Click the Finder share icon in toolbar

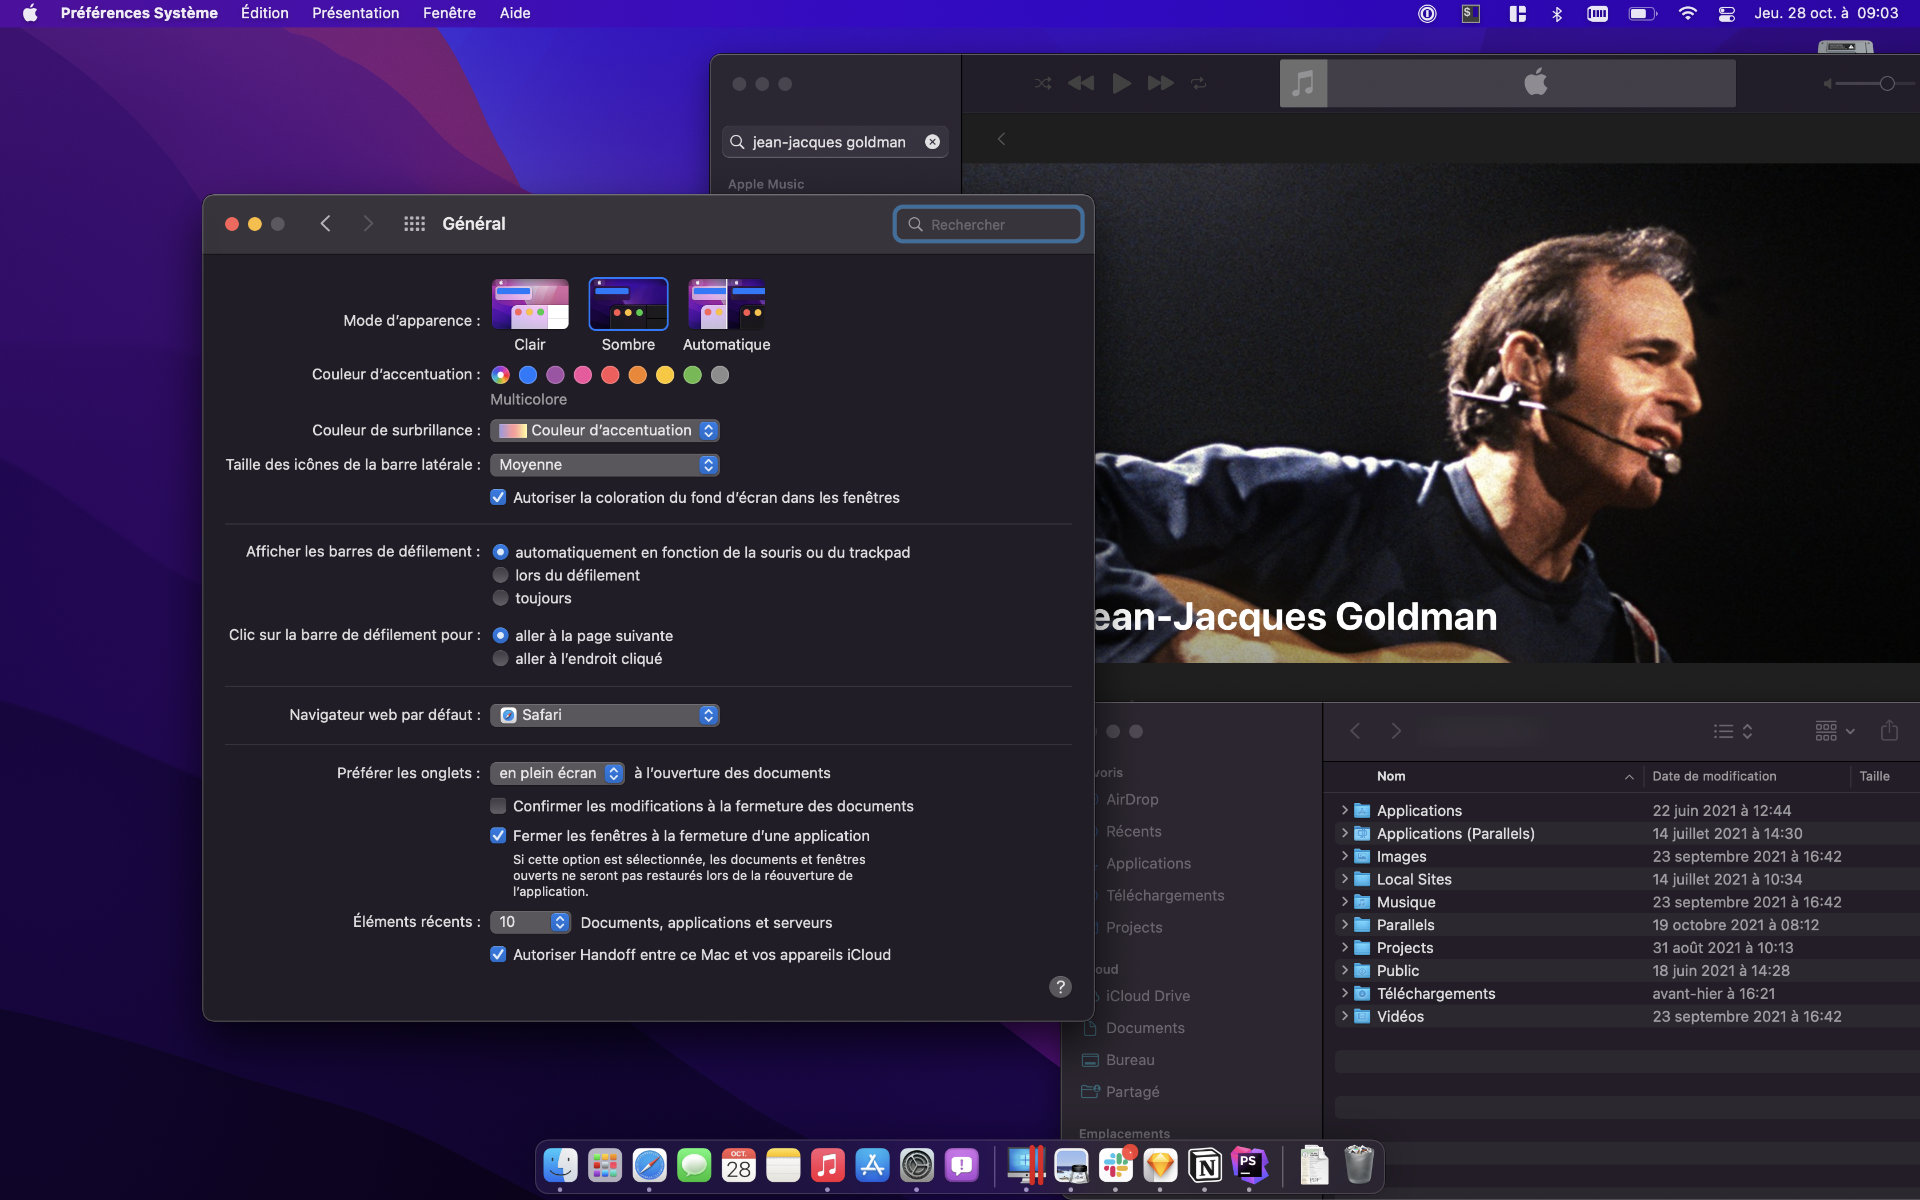pos(1889,731)
